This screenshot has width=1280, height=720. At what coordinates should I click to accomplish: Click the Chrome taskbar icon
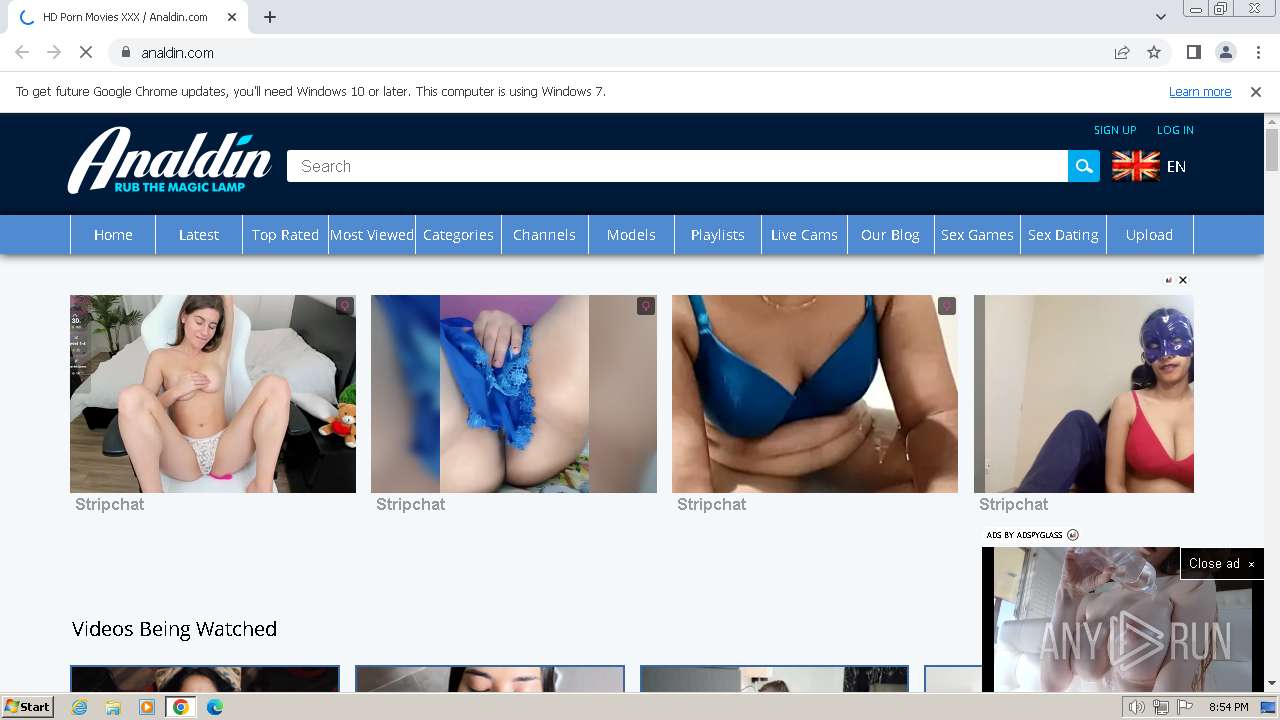181,707
